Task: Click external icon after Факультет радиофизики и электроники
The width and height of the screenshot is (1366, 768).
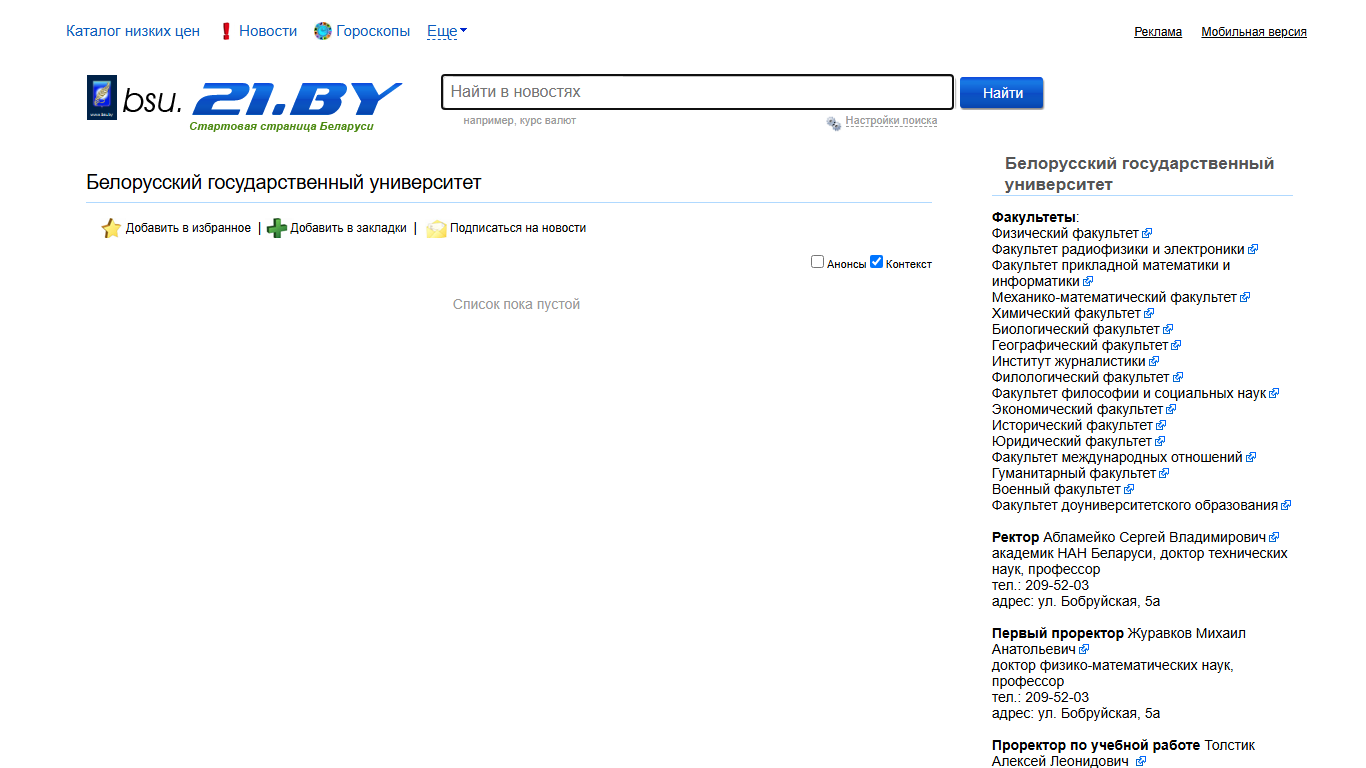Action: [x=1253, y=250]
